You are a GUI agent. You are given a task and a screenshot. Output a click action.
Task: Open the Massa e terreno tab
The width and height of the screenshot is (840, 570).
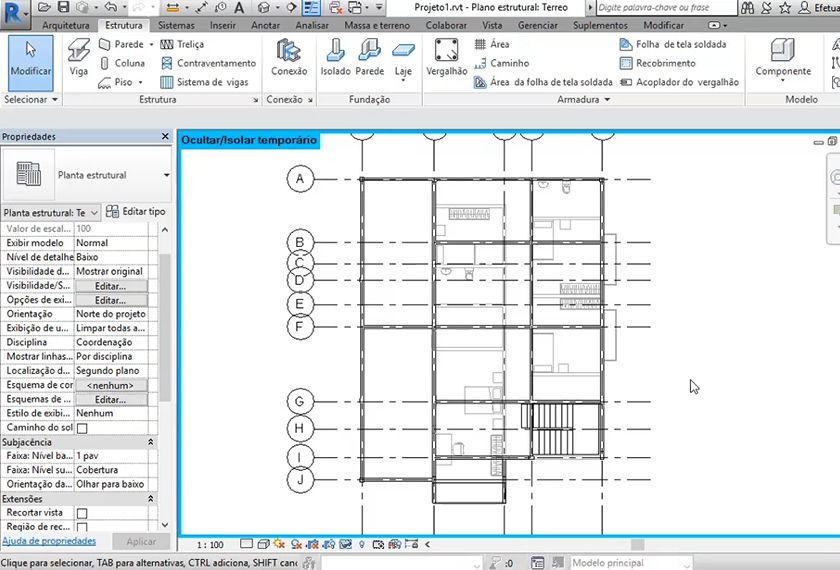tap(379, 25)
